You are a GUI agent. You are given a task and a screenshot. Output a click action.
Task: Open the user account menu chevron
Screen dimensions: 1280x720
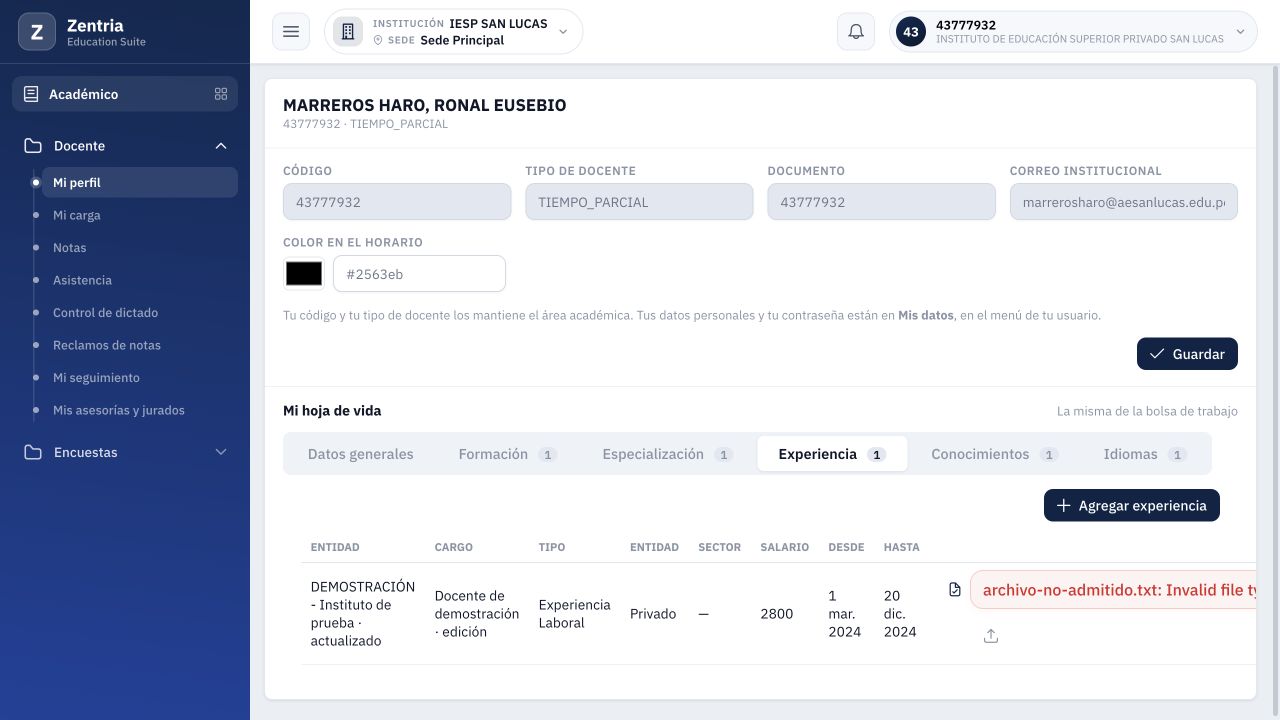[1241, 32]
